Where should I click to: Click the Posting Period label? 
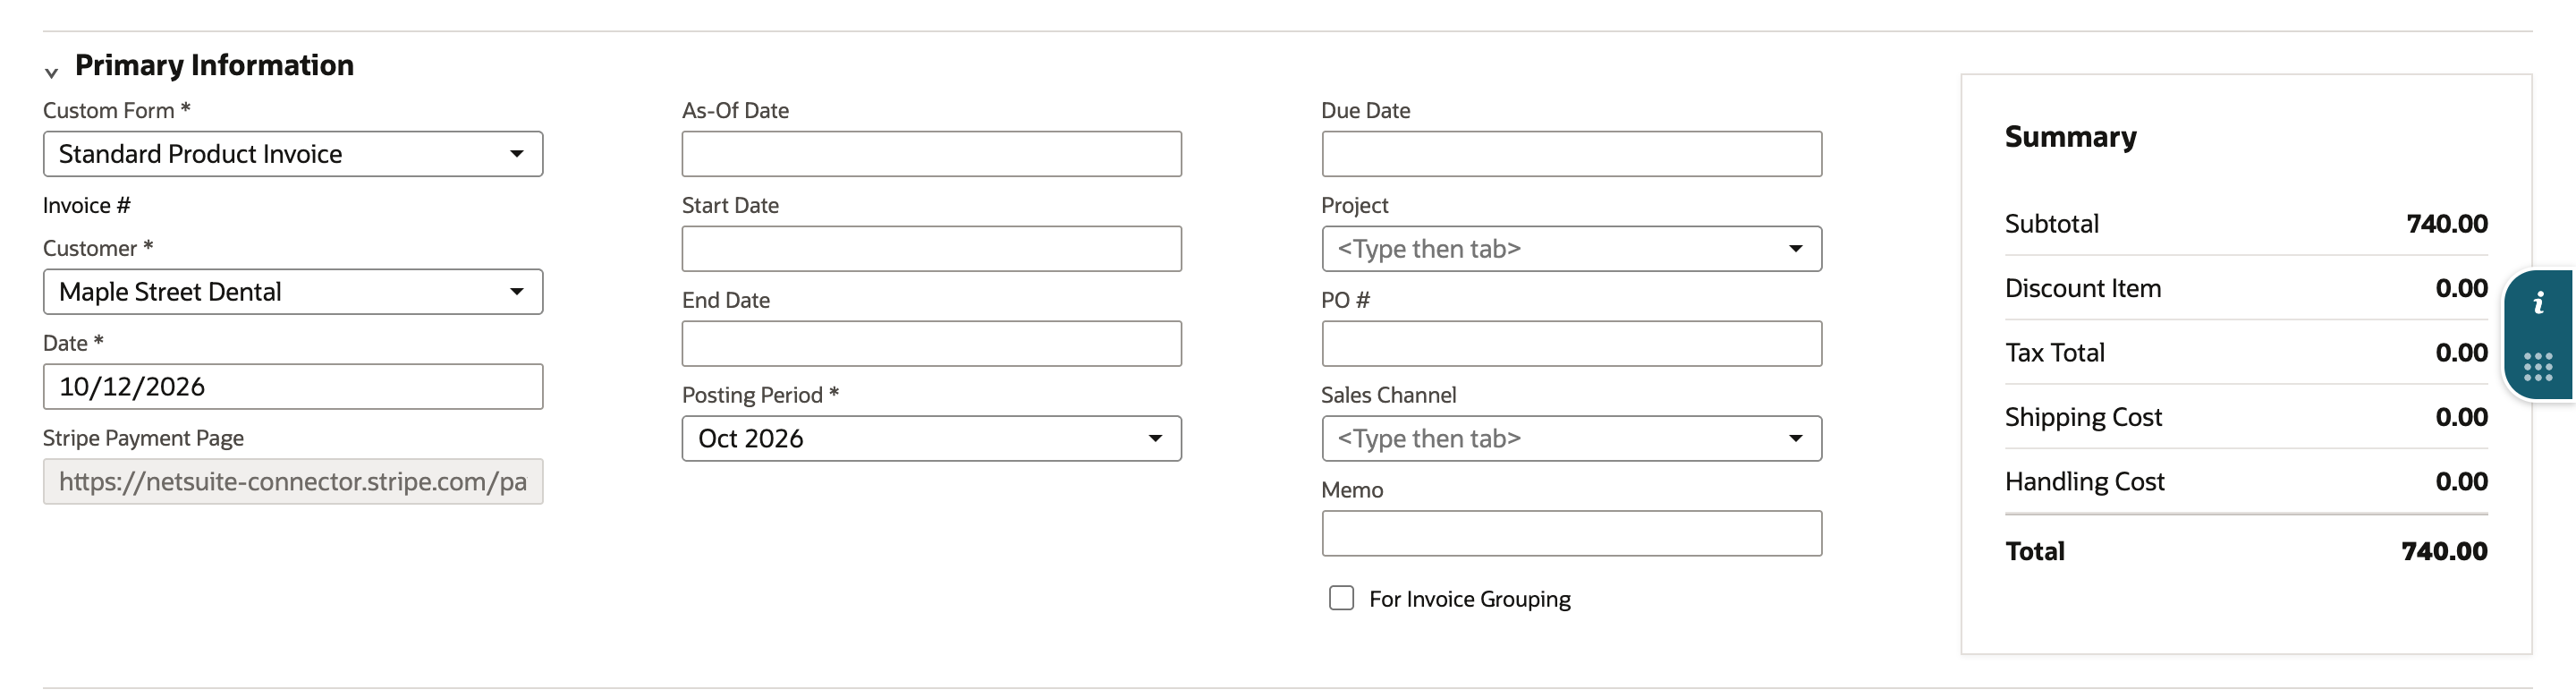tap(760, 395)
